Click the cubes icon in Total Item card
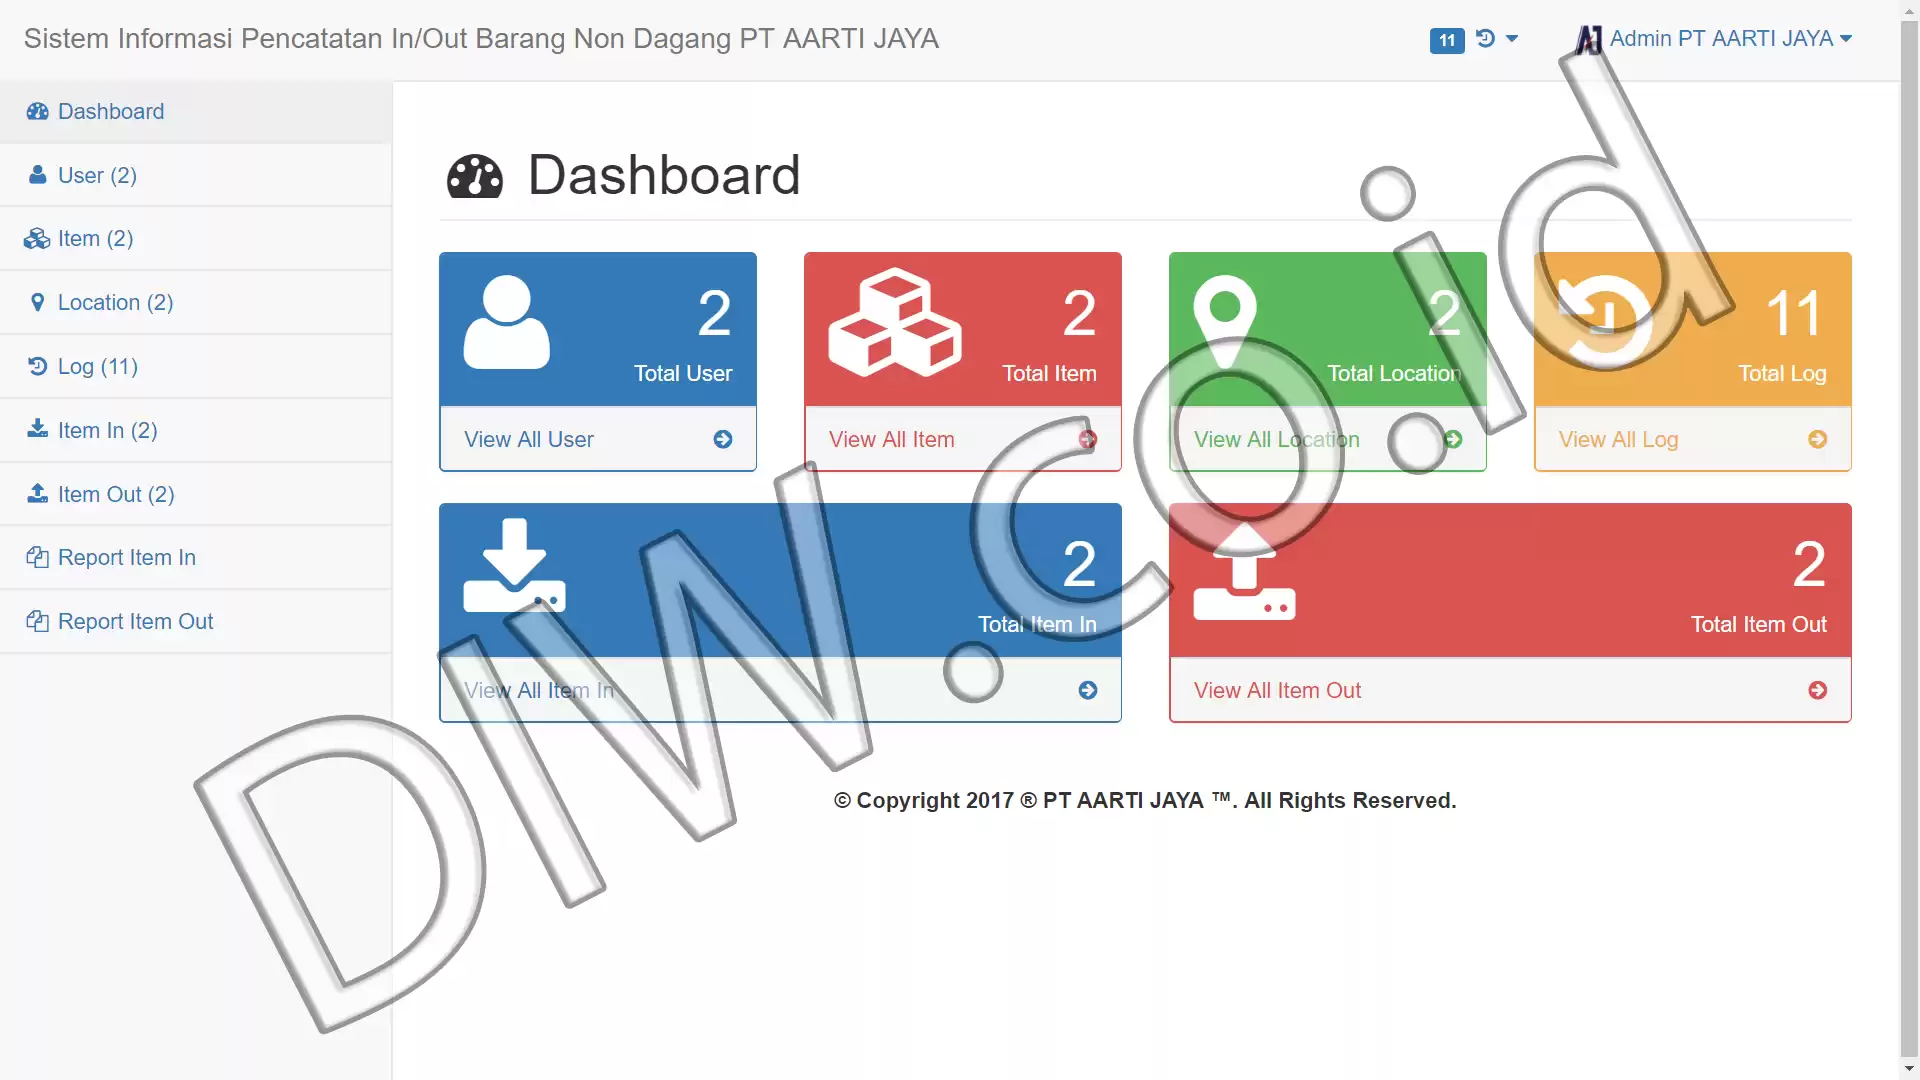 895,322
